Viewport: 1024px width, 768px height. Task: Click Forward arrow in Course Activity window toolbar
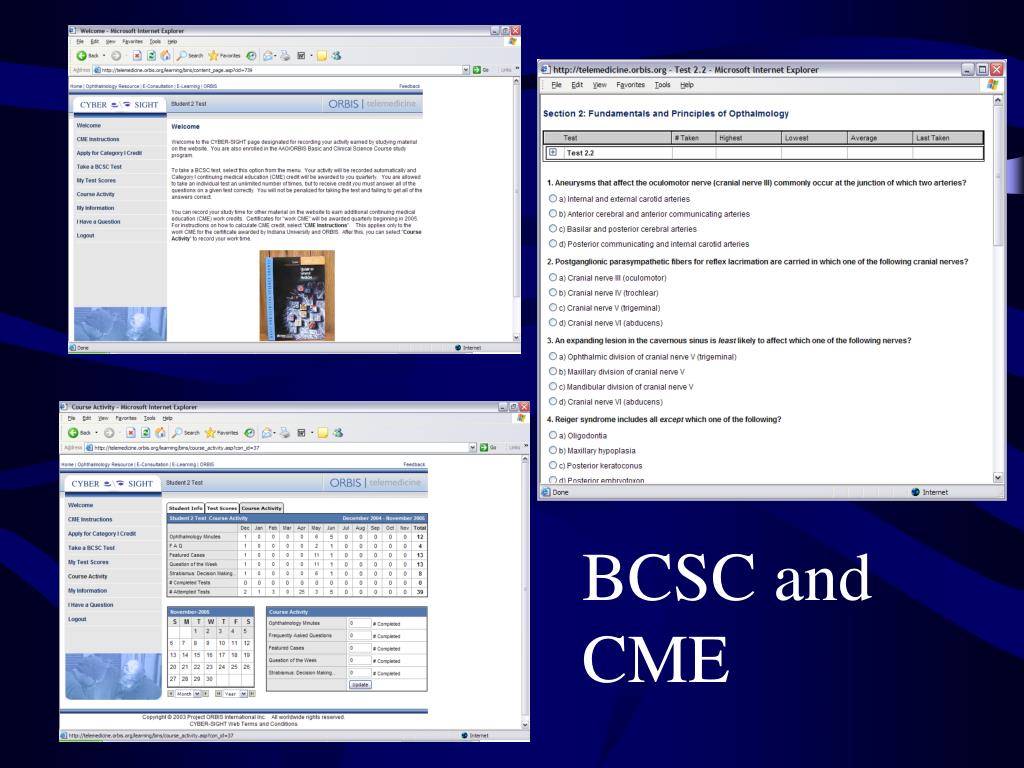109,433
